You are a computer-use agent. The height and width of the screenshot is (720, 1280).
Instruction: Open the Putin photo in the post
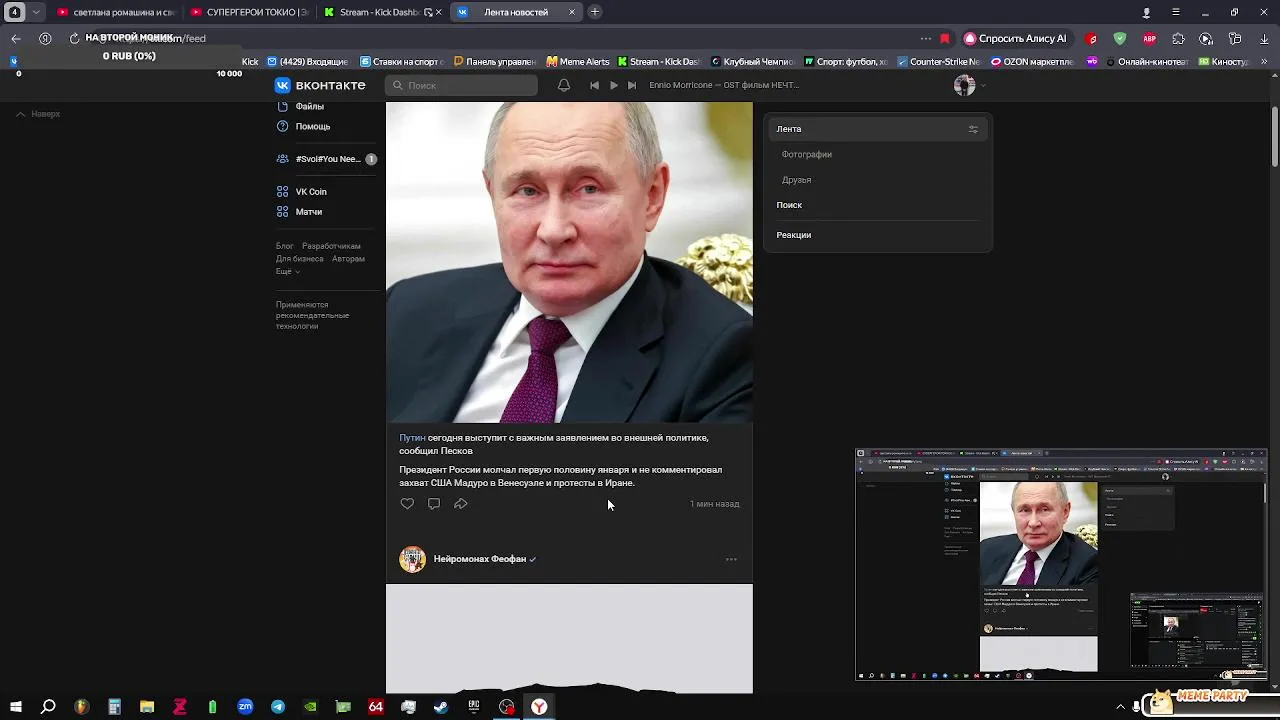[569, 262]
